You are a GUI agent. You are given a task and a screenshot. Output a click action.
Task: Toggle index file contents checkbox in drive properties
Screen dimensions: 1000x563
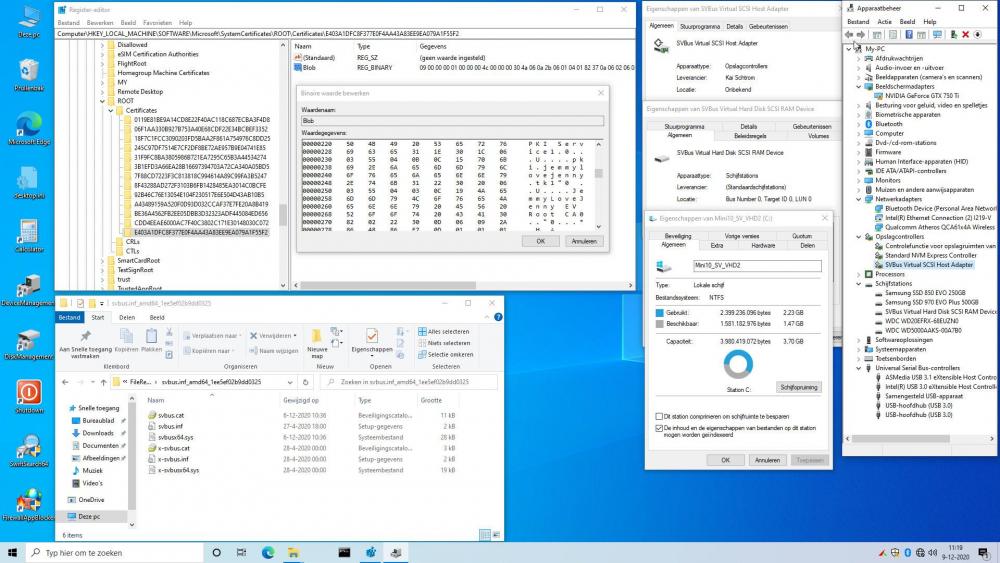659,428
